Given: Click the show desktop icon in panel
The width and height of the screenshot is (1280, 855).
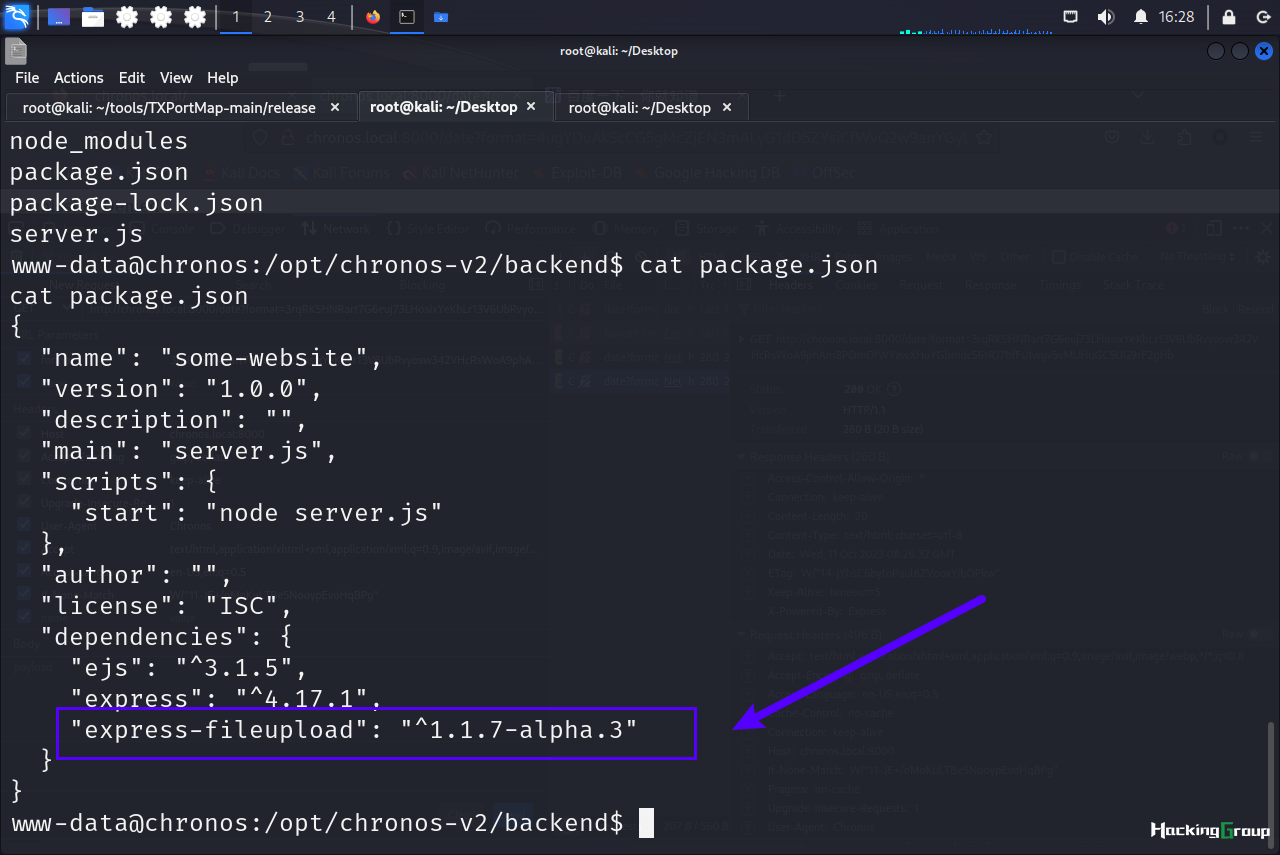Looking at the screenshot, I should tap(59, 17).
